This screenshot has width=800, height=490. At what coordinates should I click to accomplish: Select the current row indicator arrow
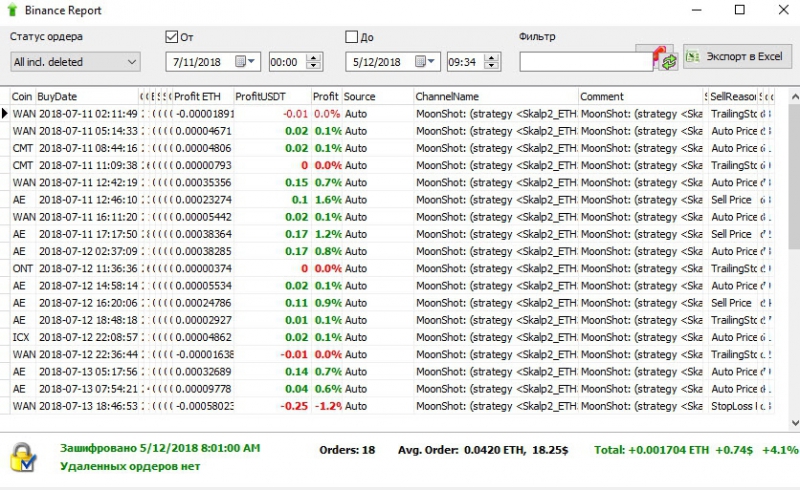[5, 113]
